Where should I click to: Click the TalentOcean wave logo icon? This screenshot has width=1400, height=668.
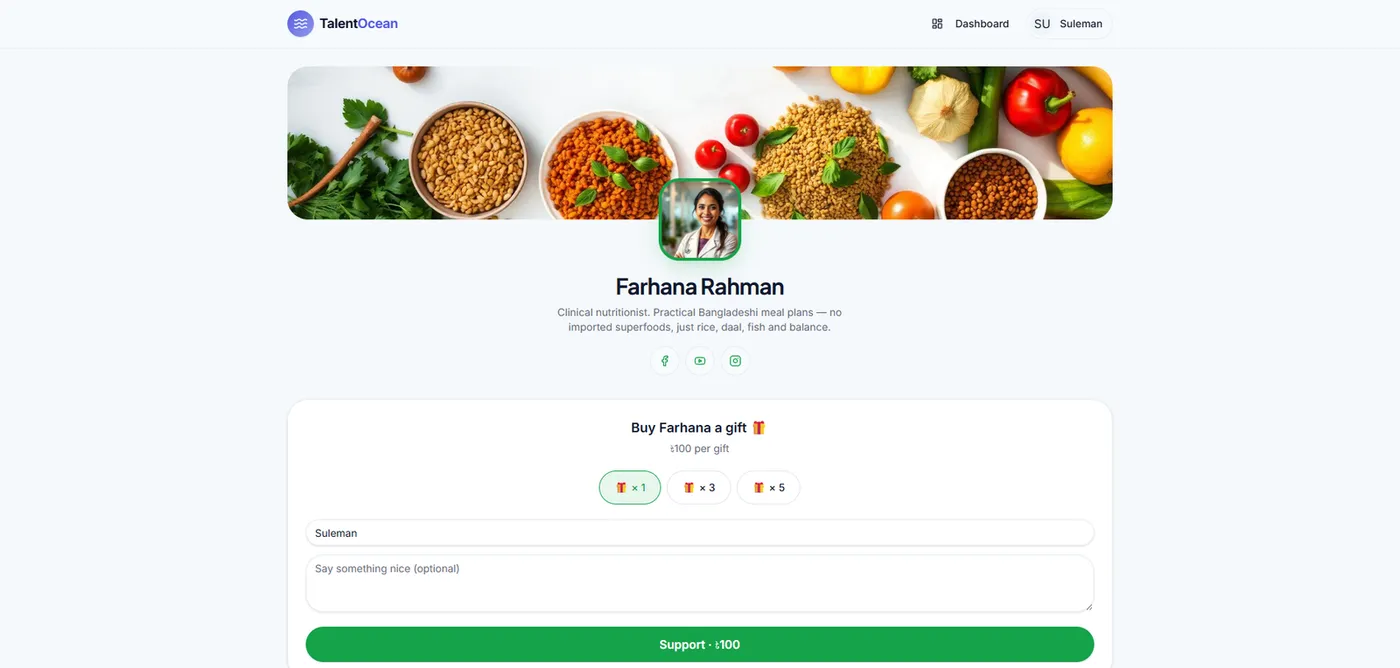coord(300,23)
